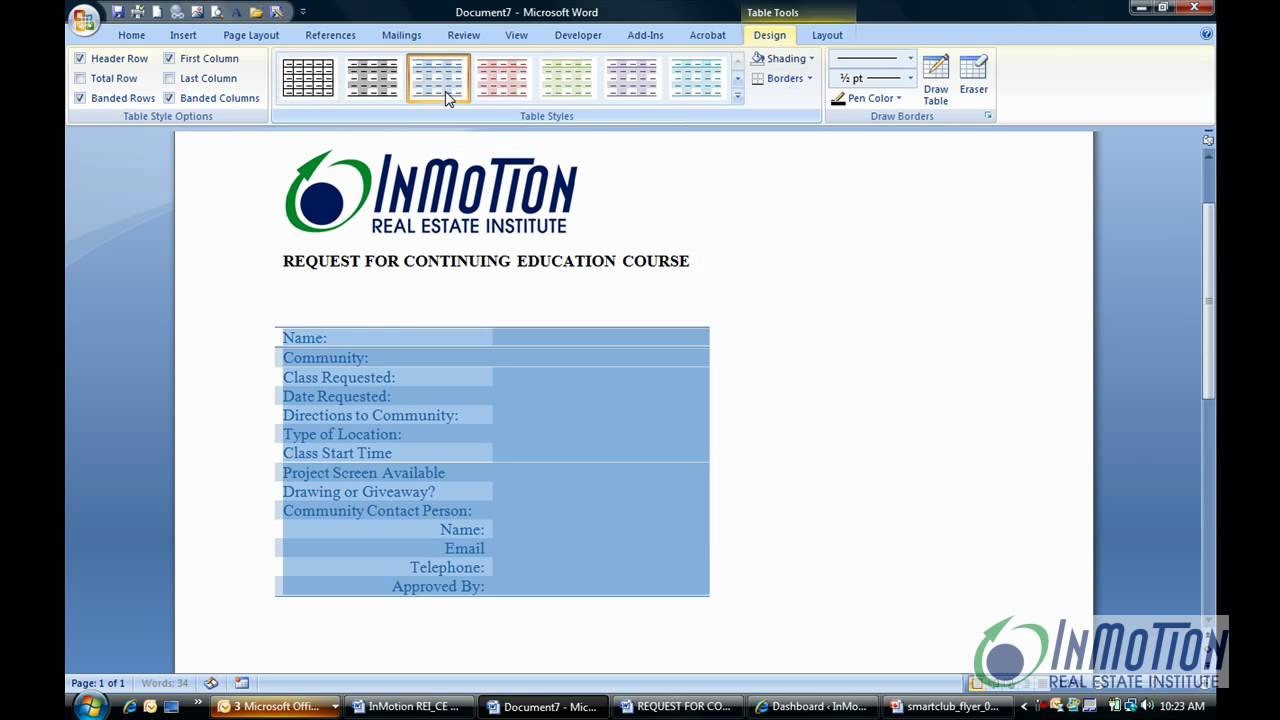Open the Shading dropdown arrow
The image size is (1280, 720).
coord(811,58)
